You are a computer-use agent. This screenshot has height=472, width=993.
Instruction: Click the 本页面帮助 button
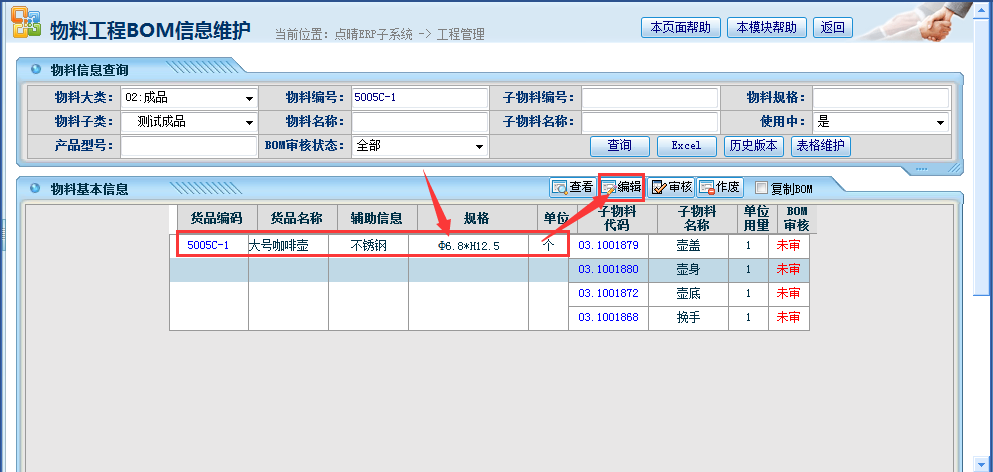click(680, 27)
